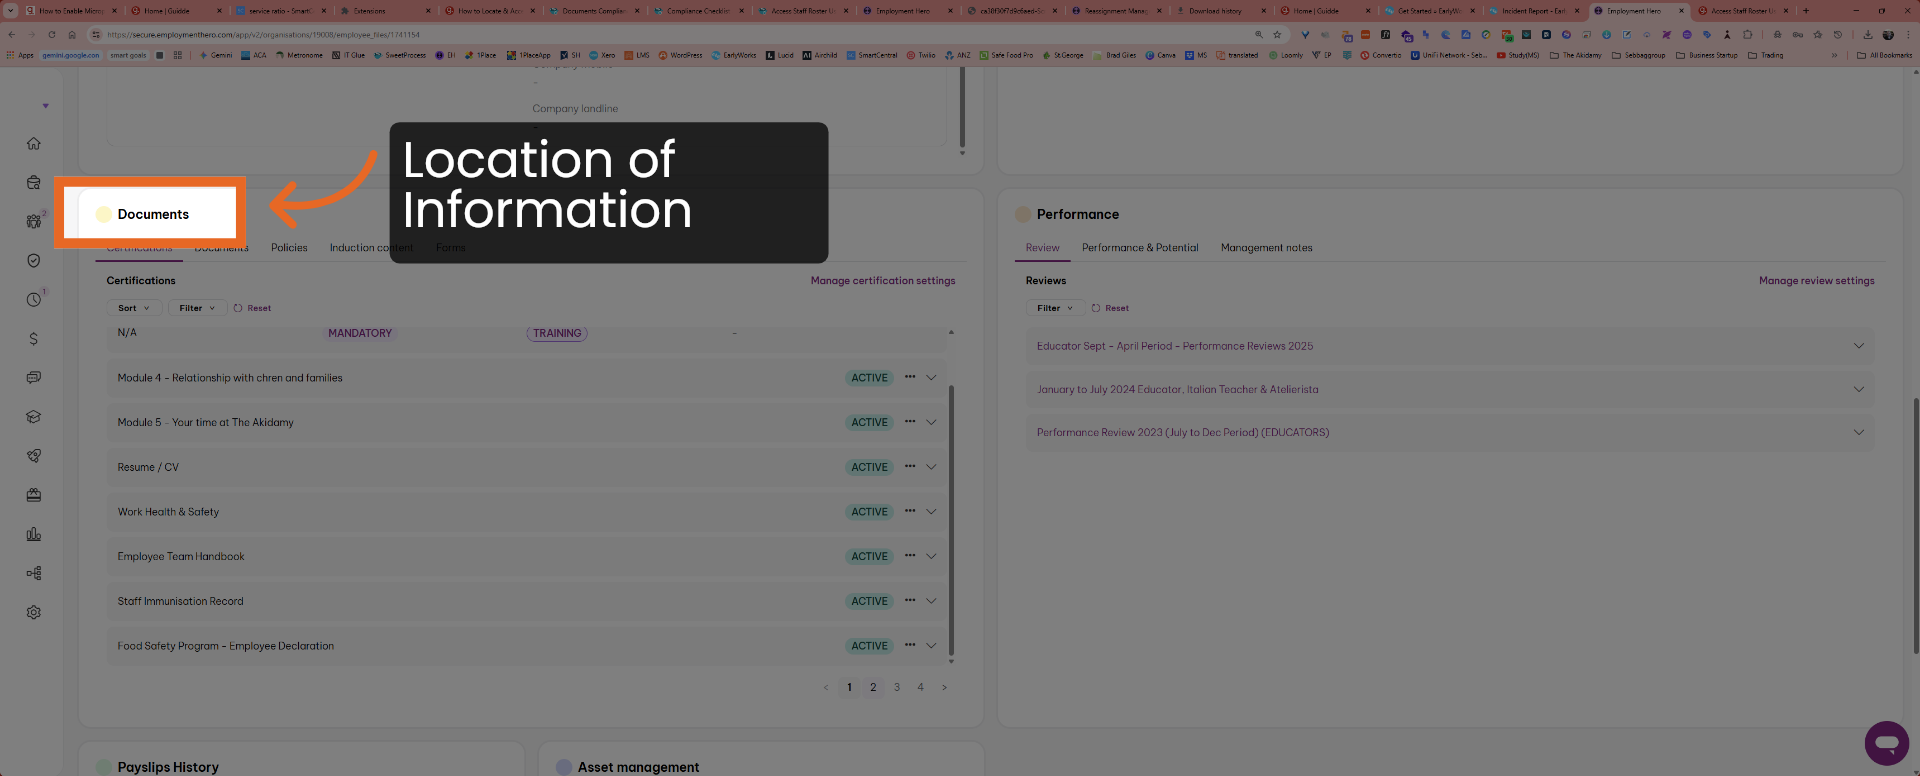The width and height of the screenshot is (1920, 776).
Task: Go to the next certifications page arrow
Action: 944,687
